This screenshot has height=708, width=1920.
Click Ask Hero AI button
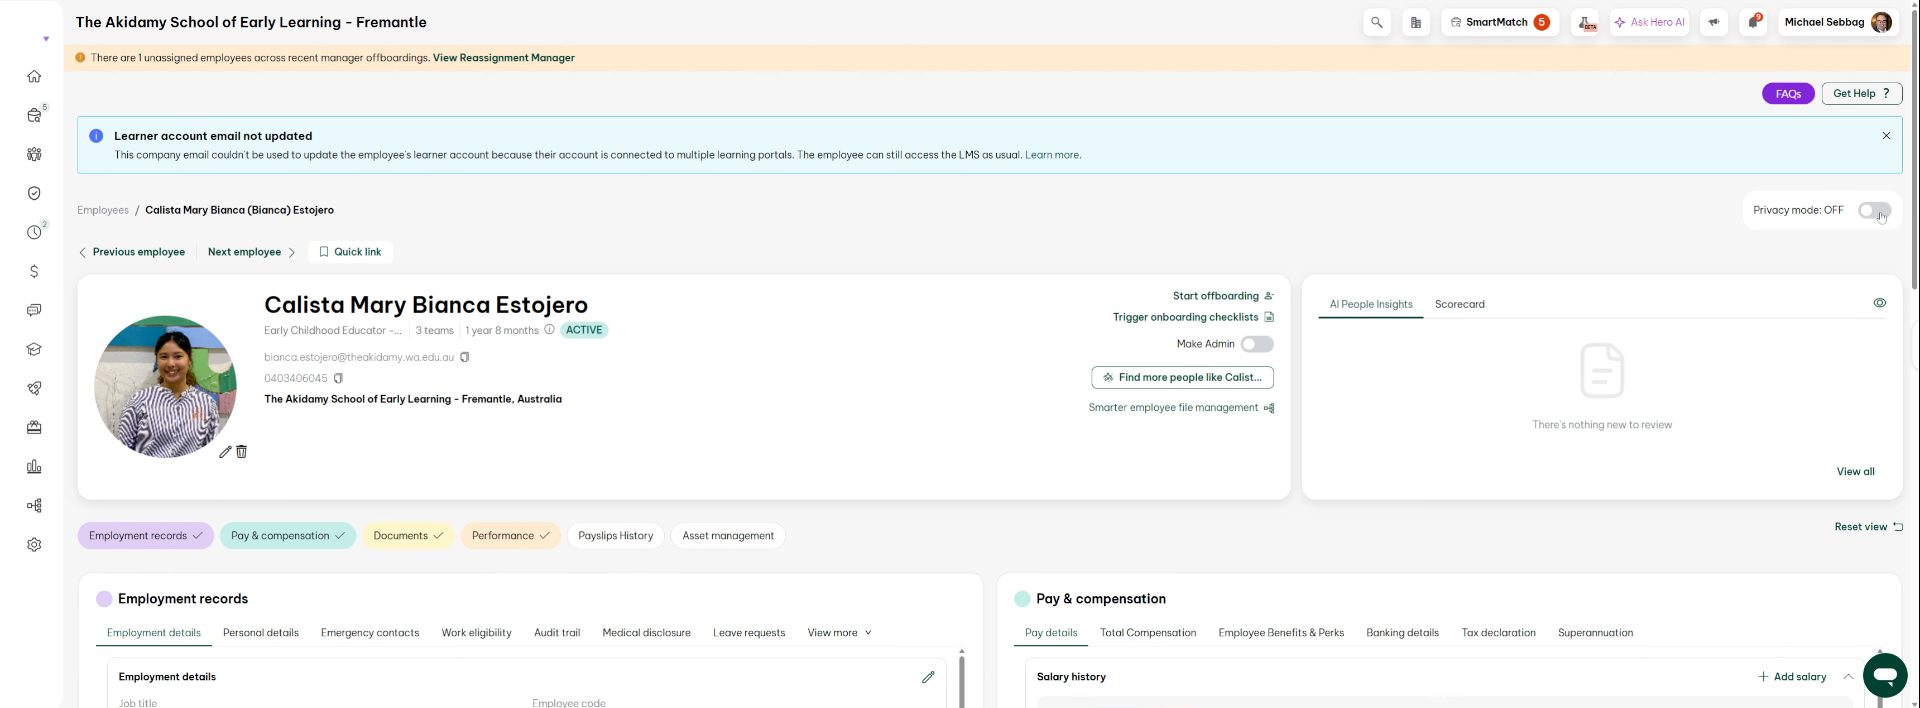(x=1650, y=22)
